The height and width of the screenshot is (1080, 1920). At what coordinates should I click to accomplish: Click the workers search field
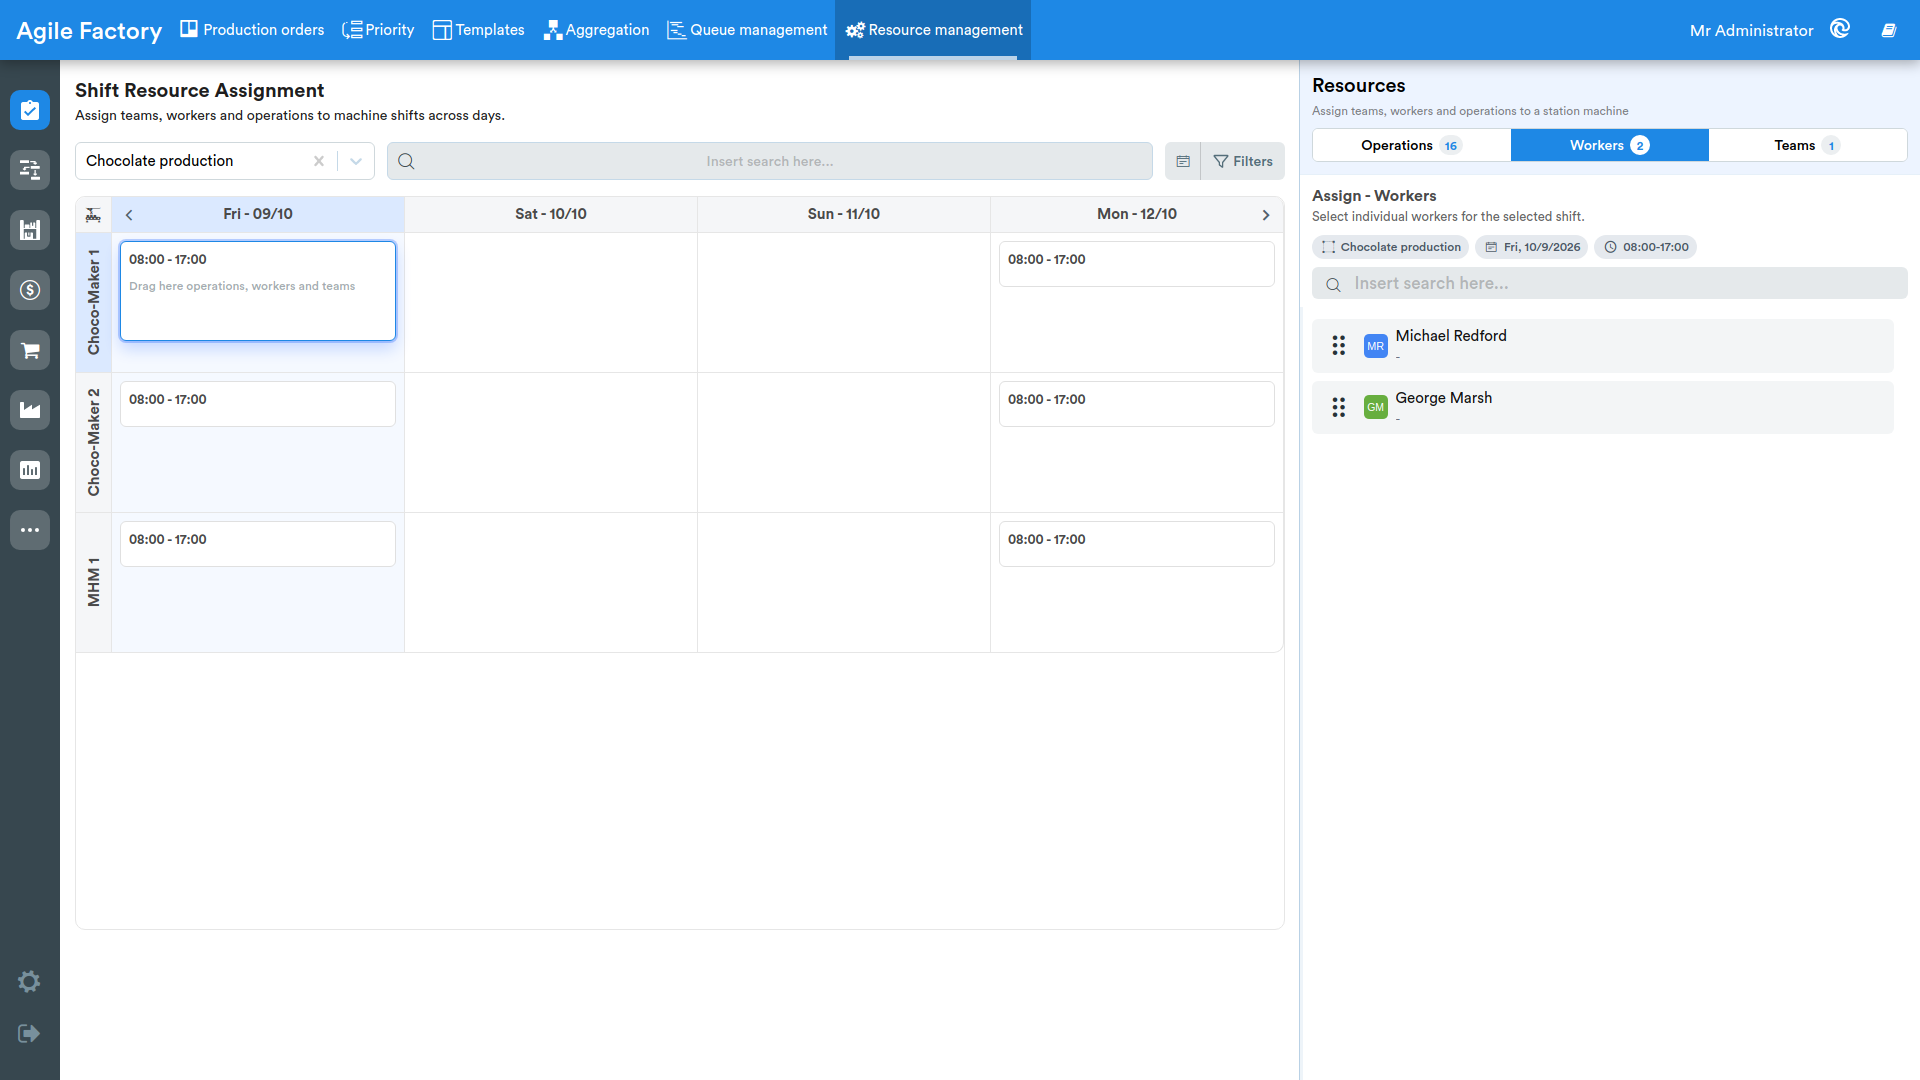click(x=1609, y=284)
